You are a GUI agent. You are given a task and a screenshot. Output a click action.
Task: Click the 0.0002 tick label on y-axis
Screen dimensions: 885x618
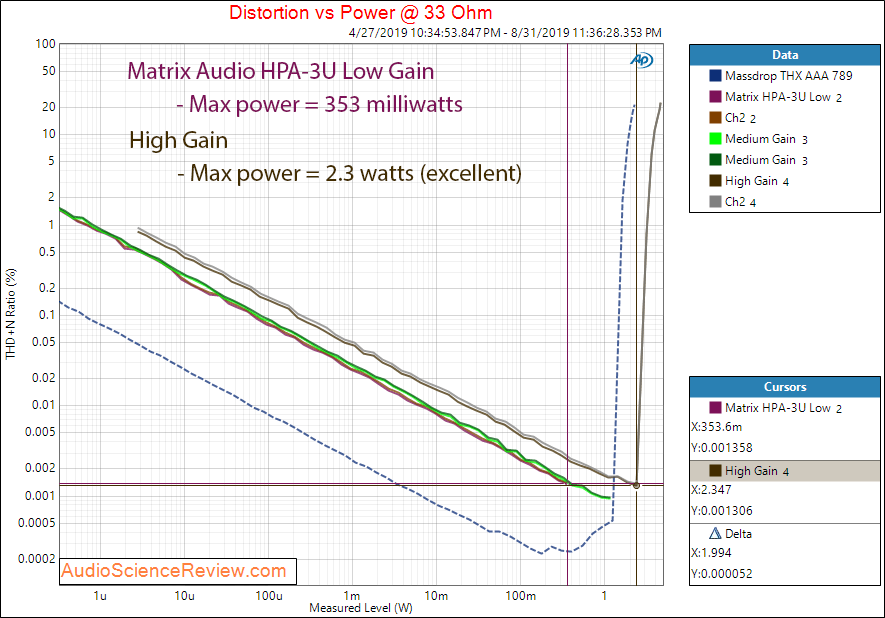[x=37, y=559]
